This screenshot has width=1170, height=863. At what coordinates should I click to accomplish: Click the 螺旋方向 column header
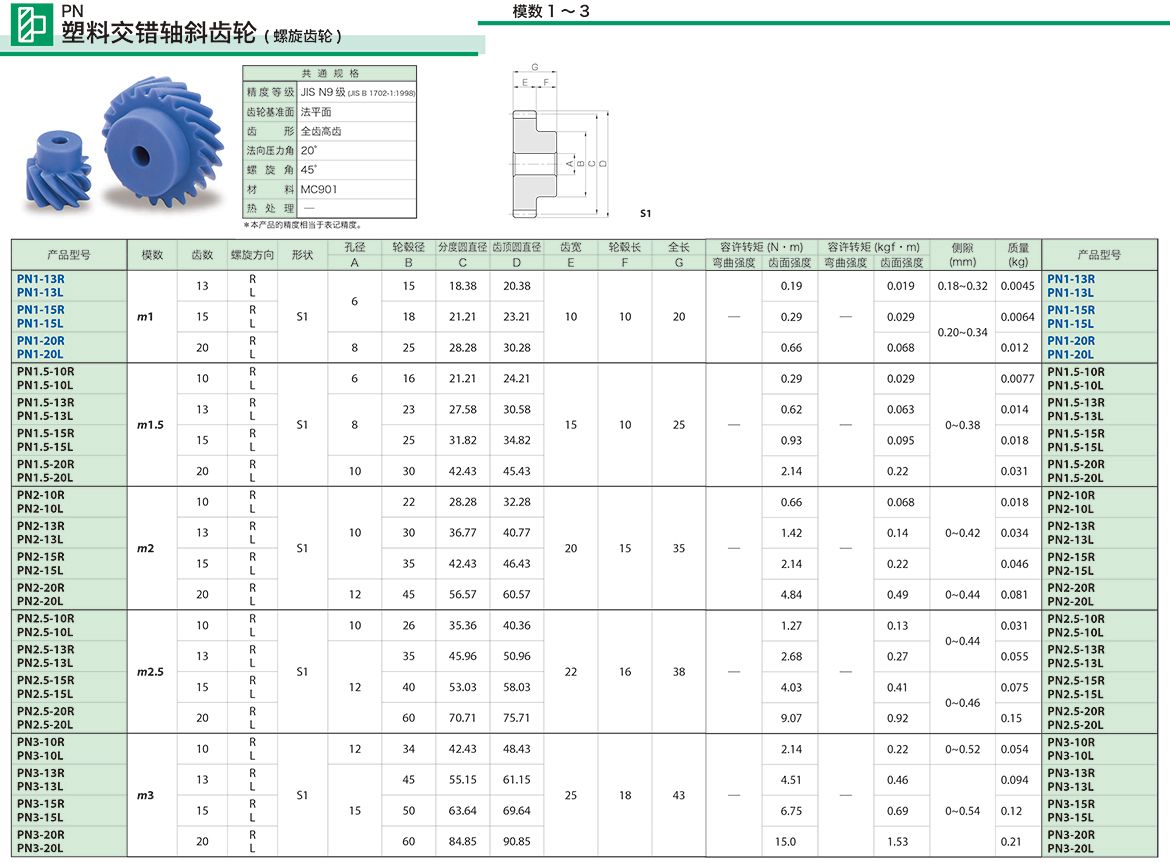click(252, 255)
